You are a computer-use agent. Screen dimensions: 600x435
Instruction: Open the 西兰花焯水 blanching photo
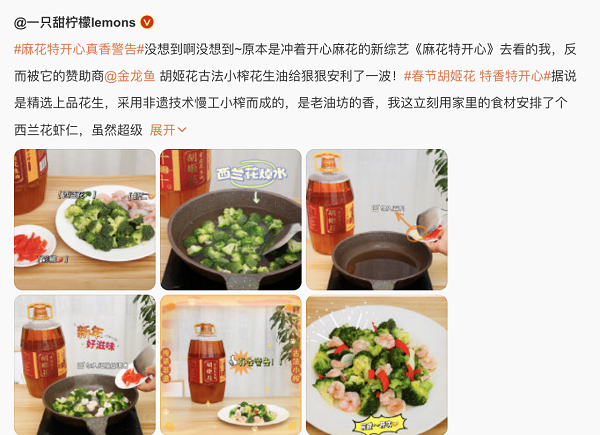coord(231,219)
